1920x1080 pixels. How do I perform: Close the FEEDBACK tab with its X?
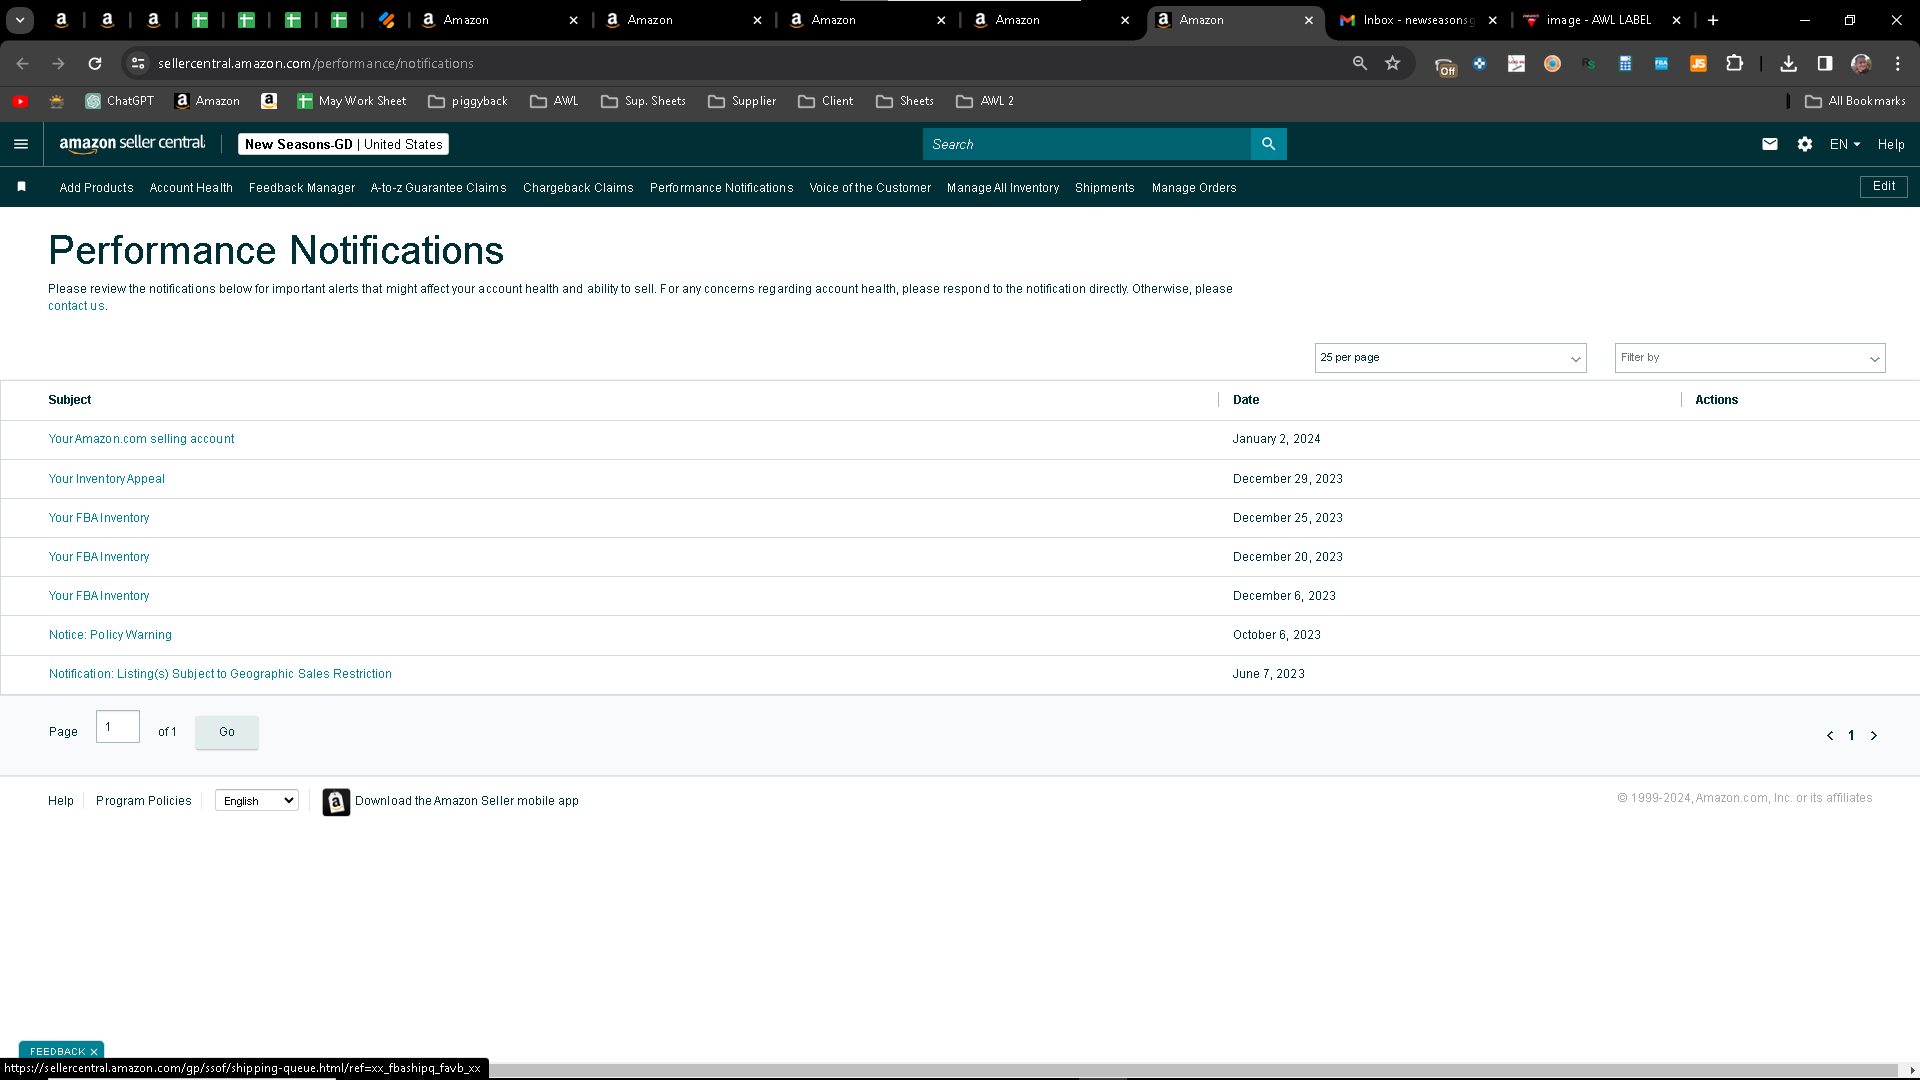coord(94,1052)
